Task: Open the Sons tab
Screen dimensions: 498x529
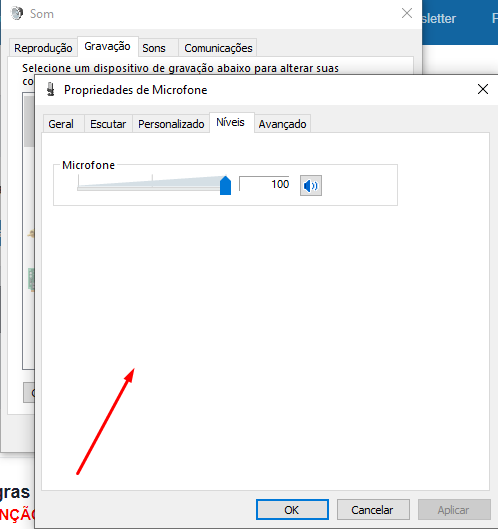Action: [154, 48]
